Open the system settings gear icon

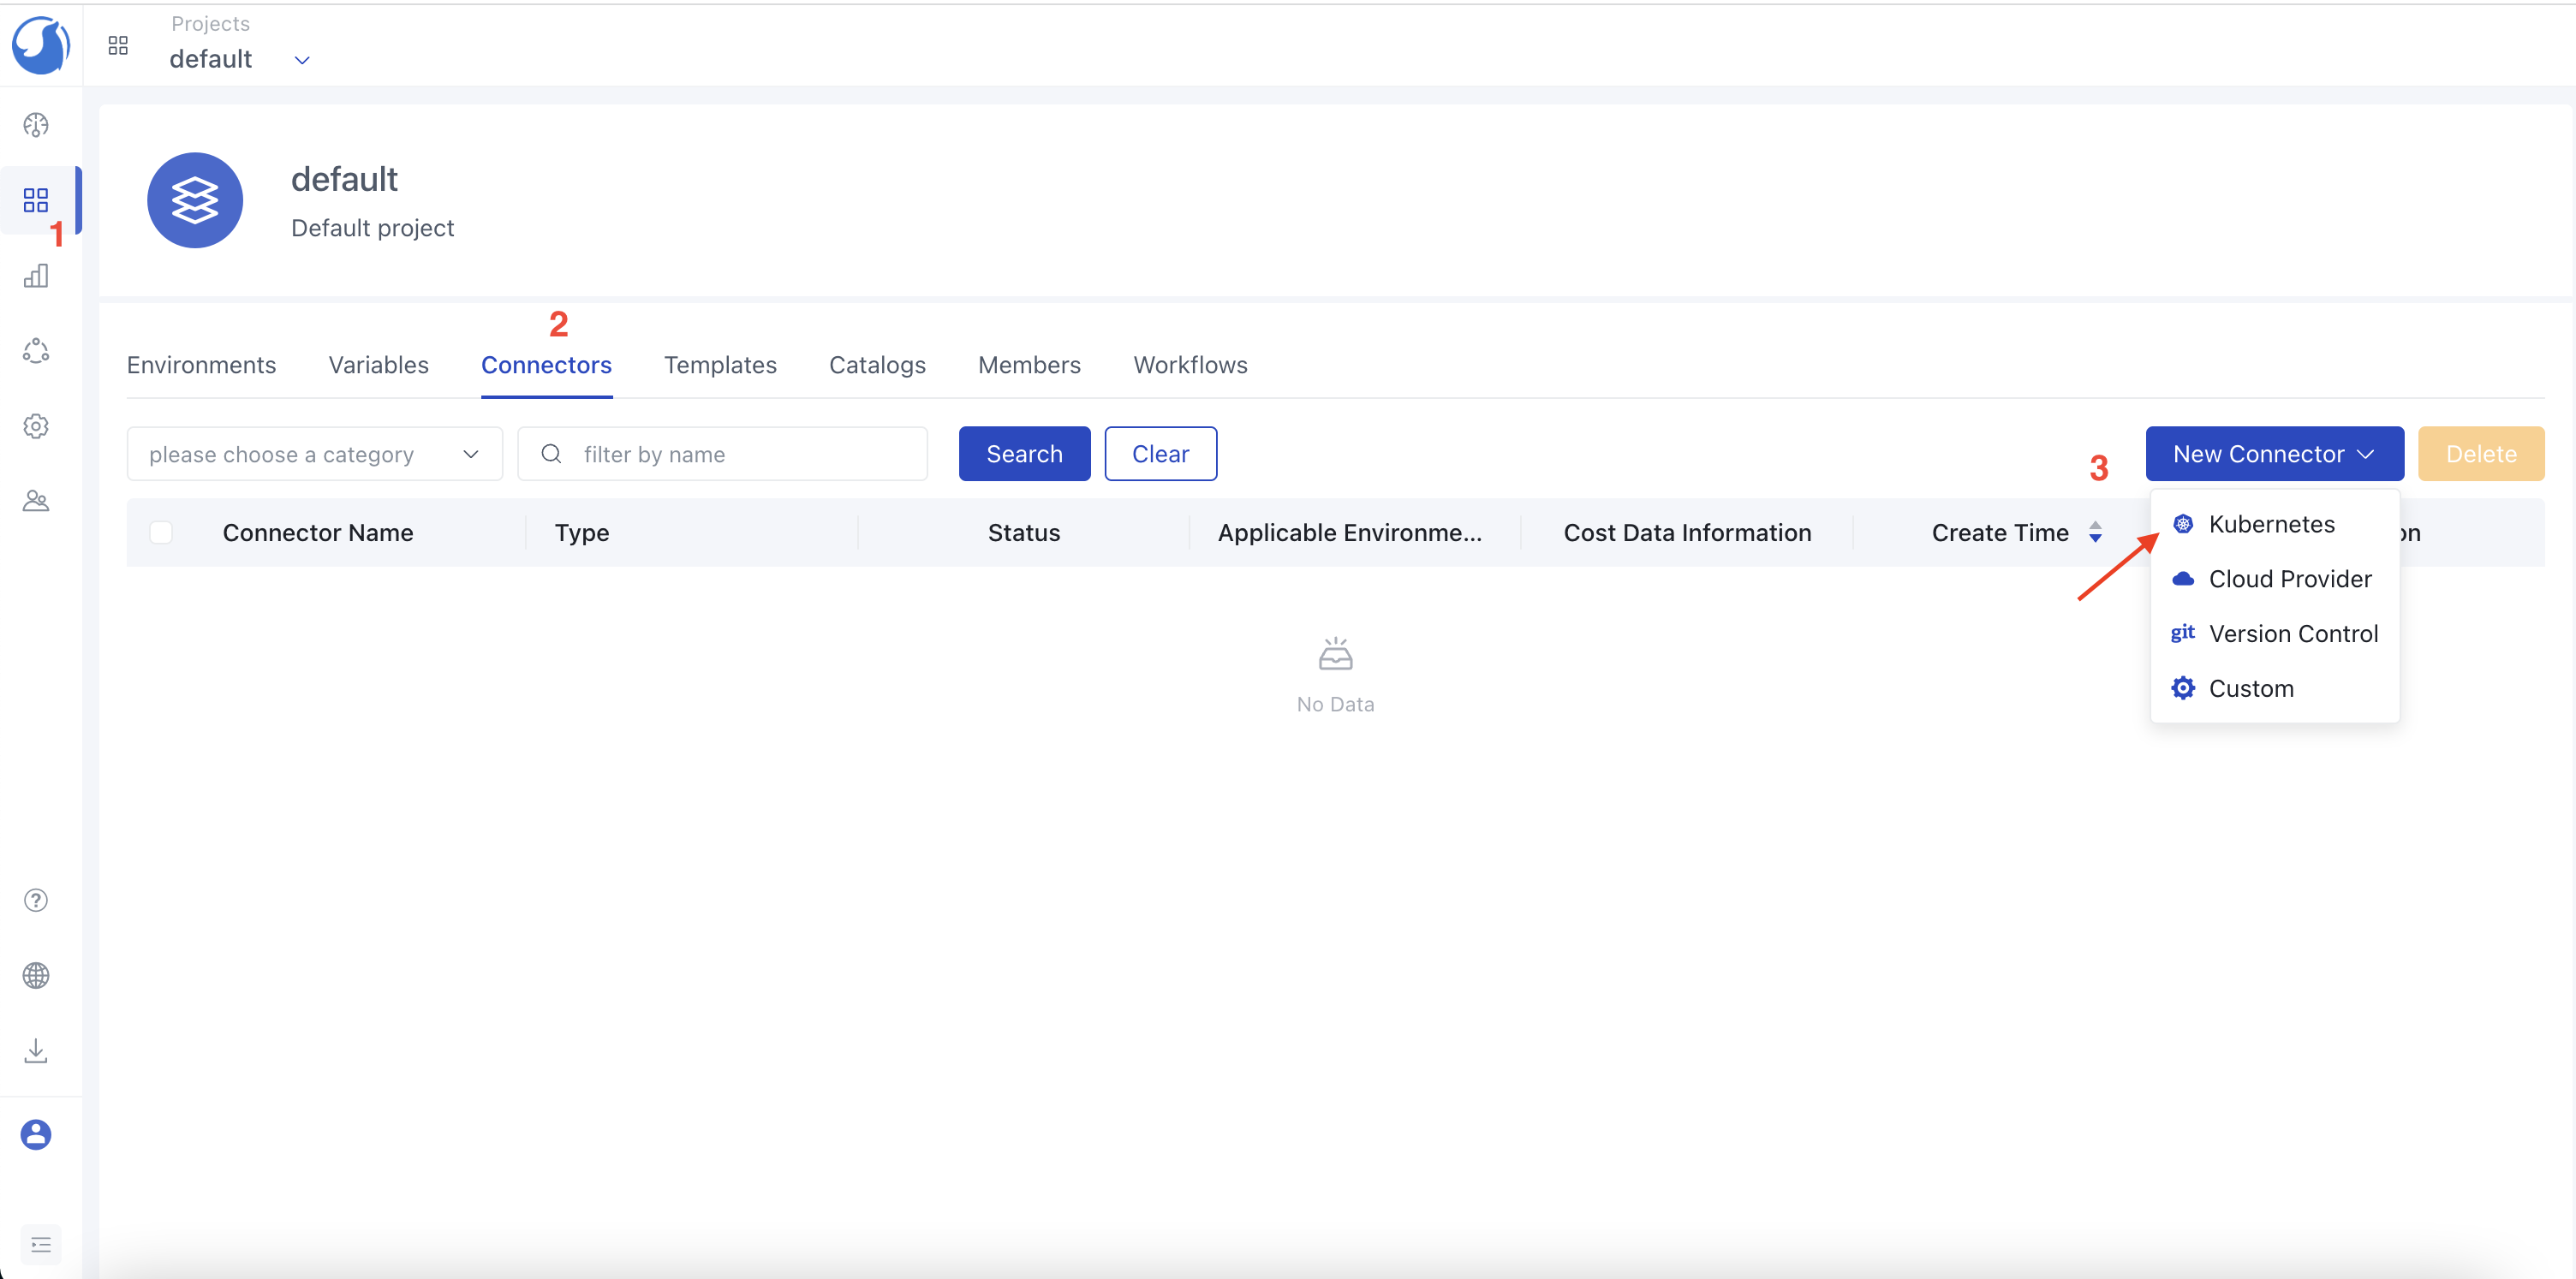pyautogui.click(x=36, y=426)
